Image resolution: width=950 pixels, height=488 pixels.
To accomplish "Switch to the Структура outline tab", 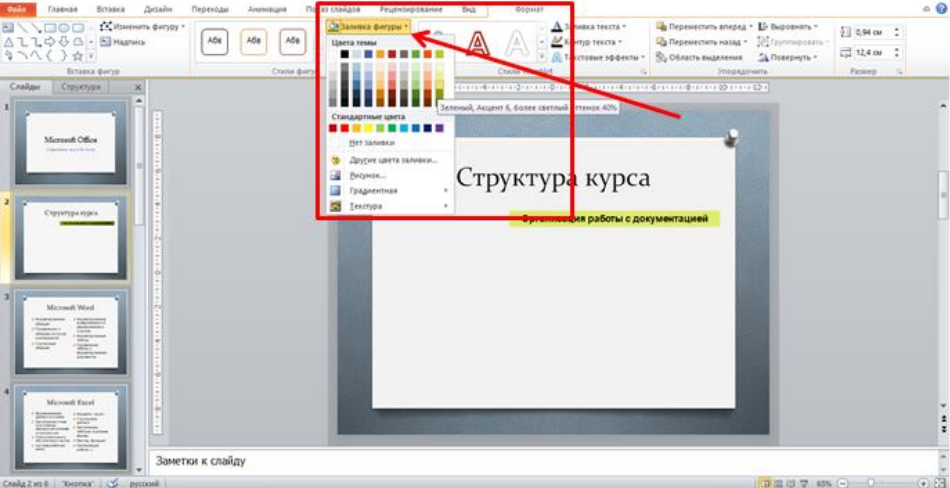I will pos(80,88).
